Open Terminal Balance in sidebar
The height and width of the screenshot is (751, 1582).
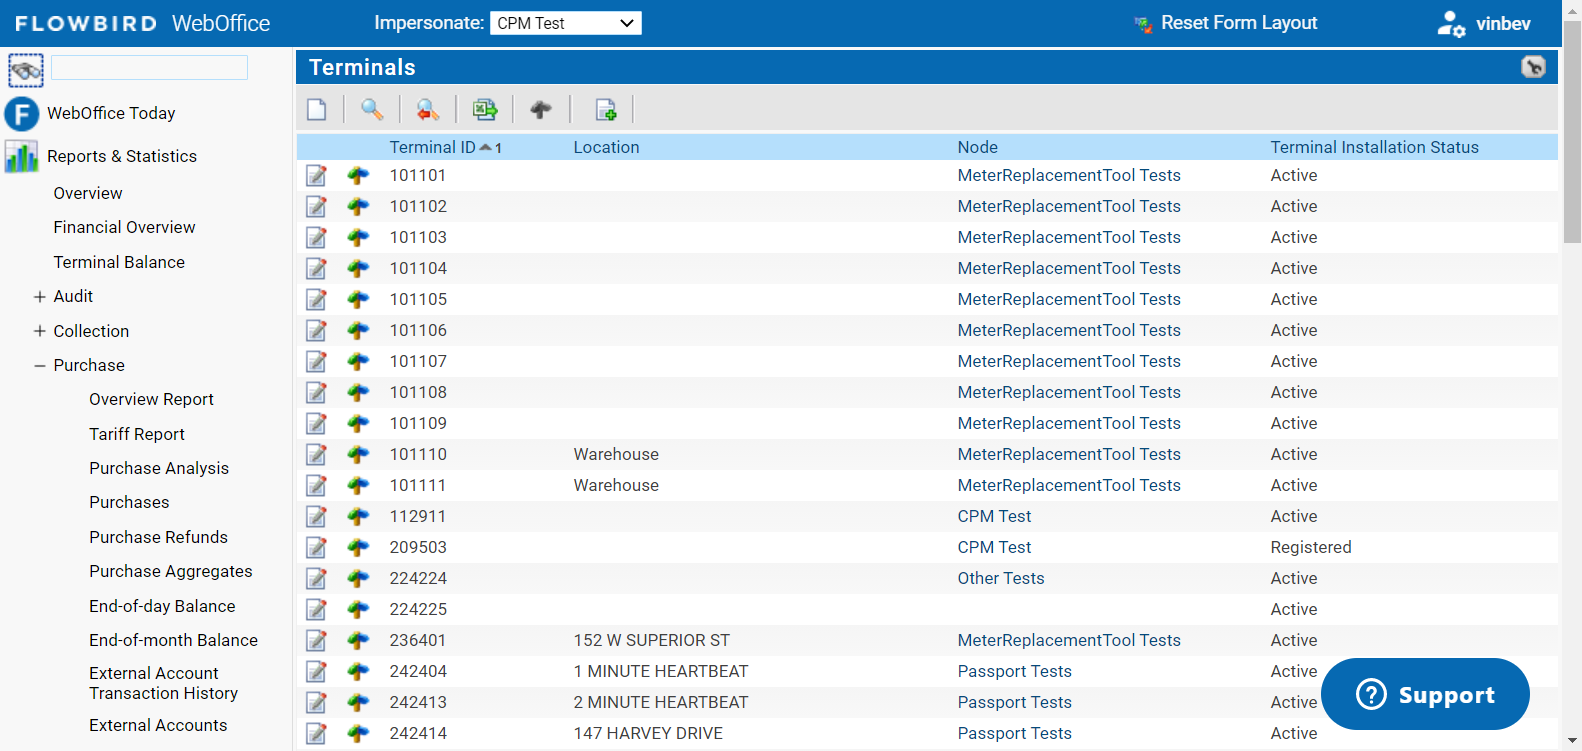(x=119, y=262)
